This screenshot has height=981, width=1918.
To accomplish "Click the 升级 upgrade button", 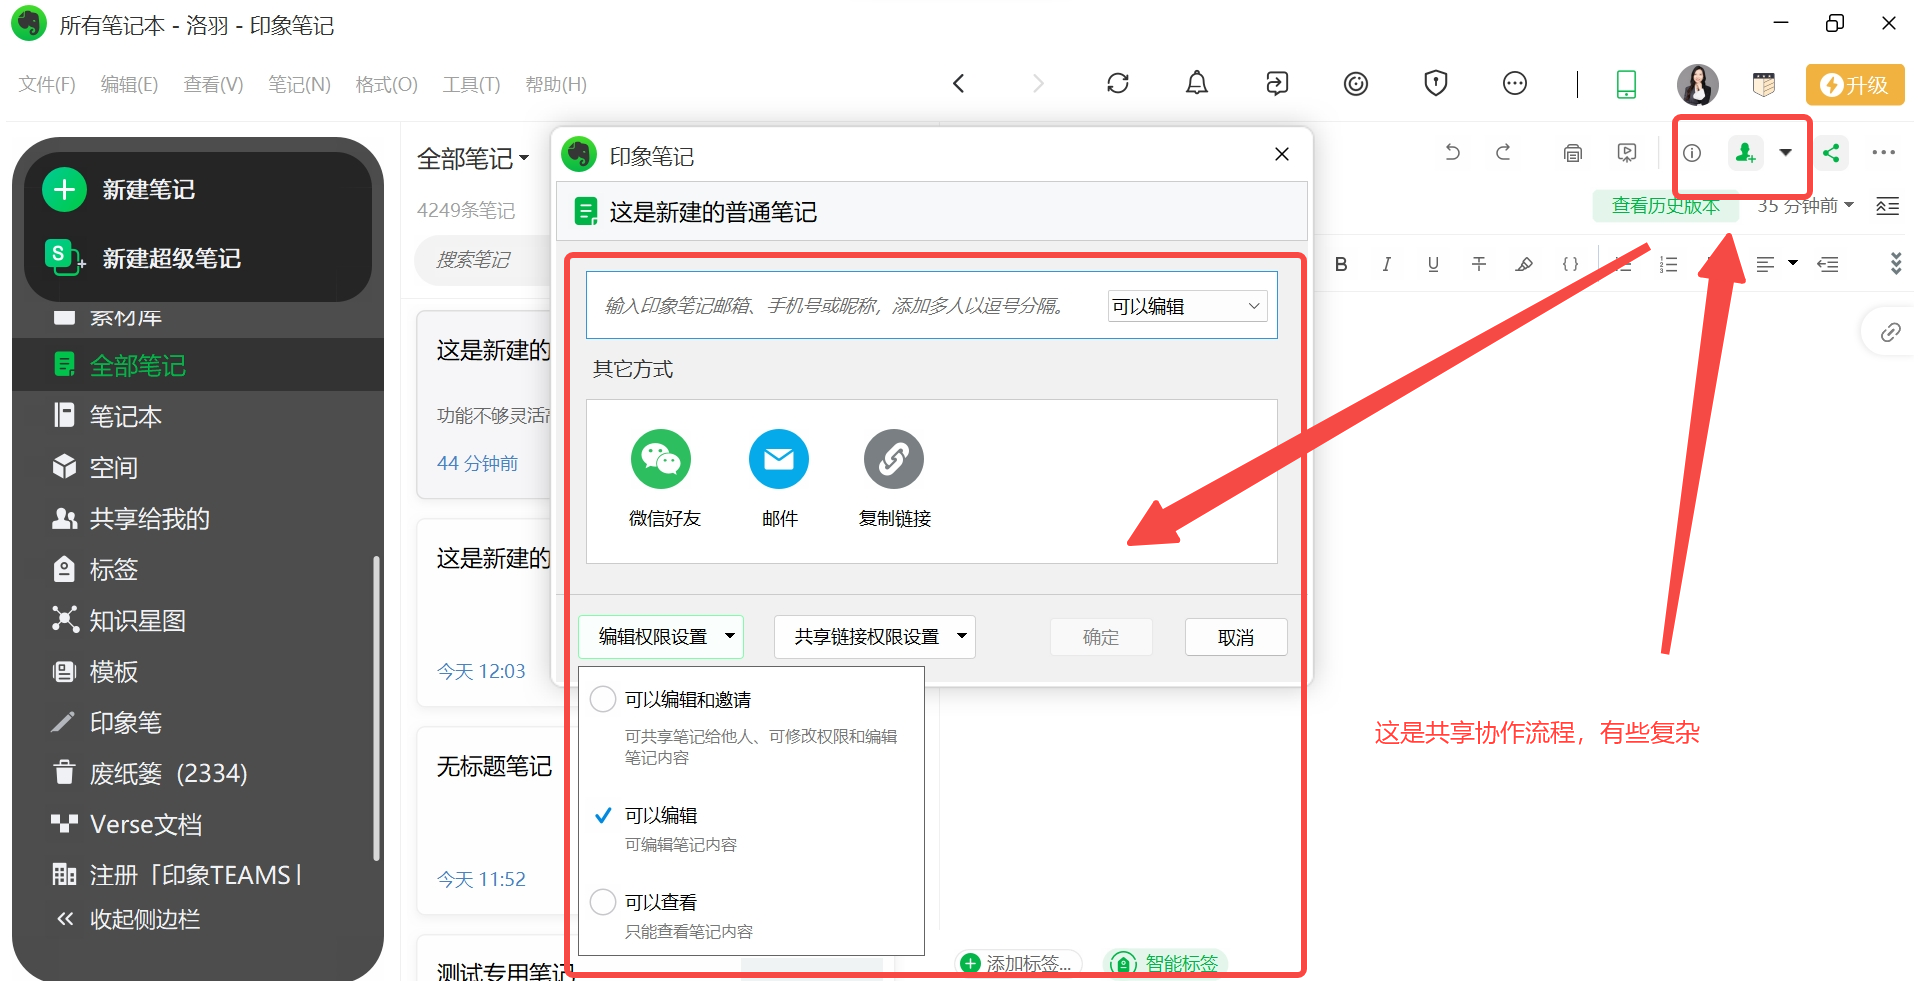I will click(1855, 84).
